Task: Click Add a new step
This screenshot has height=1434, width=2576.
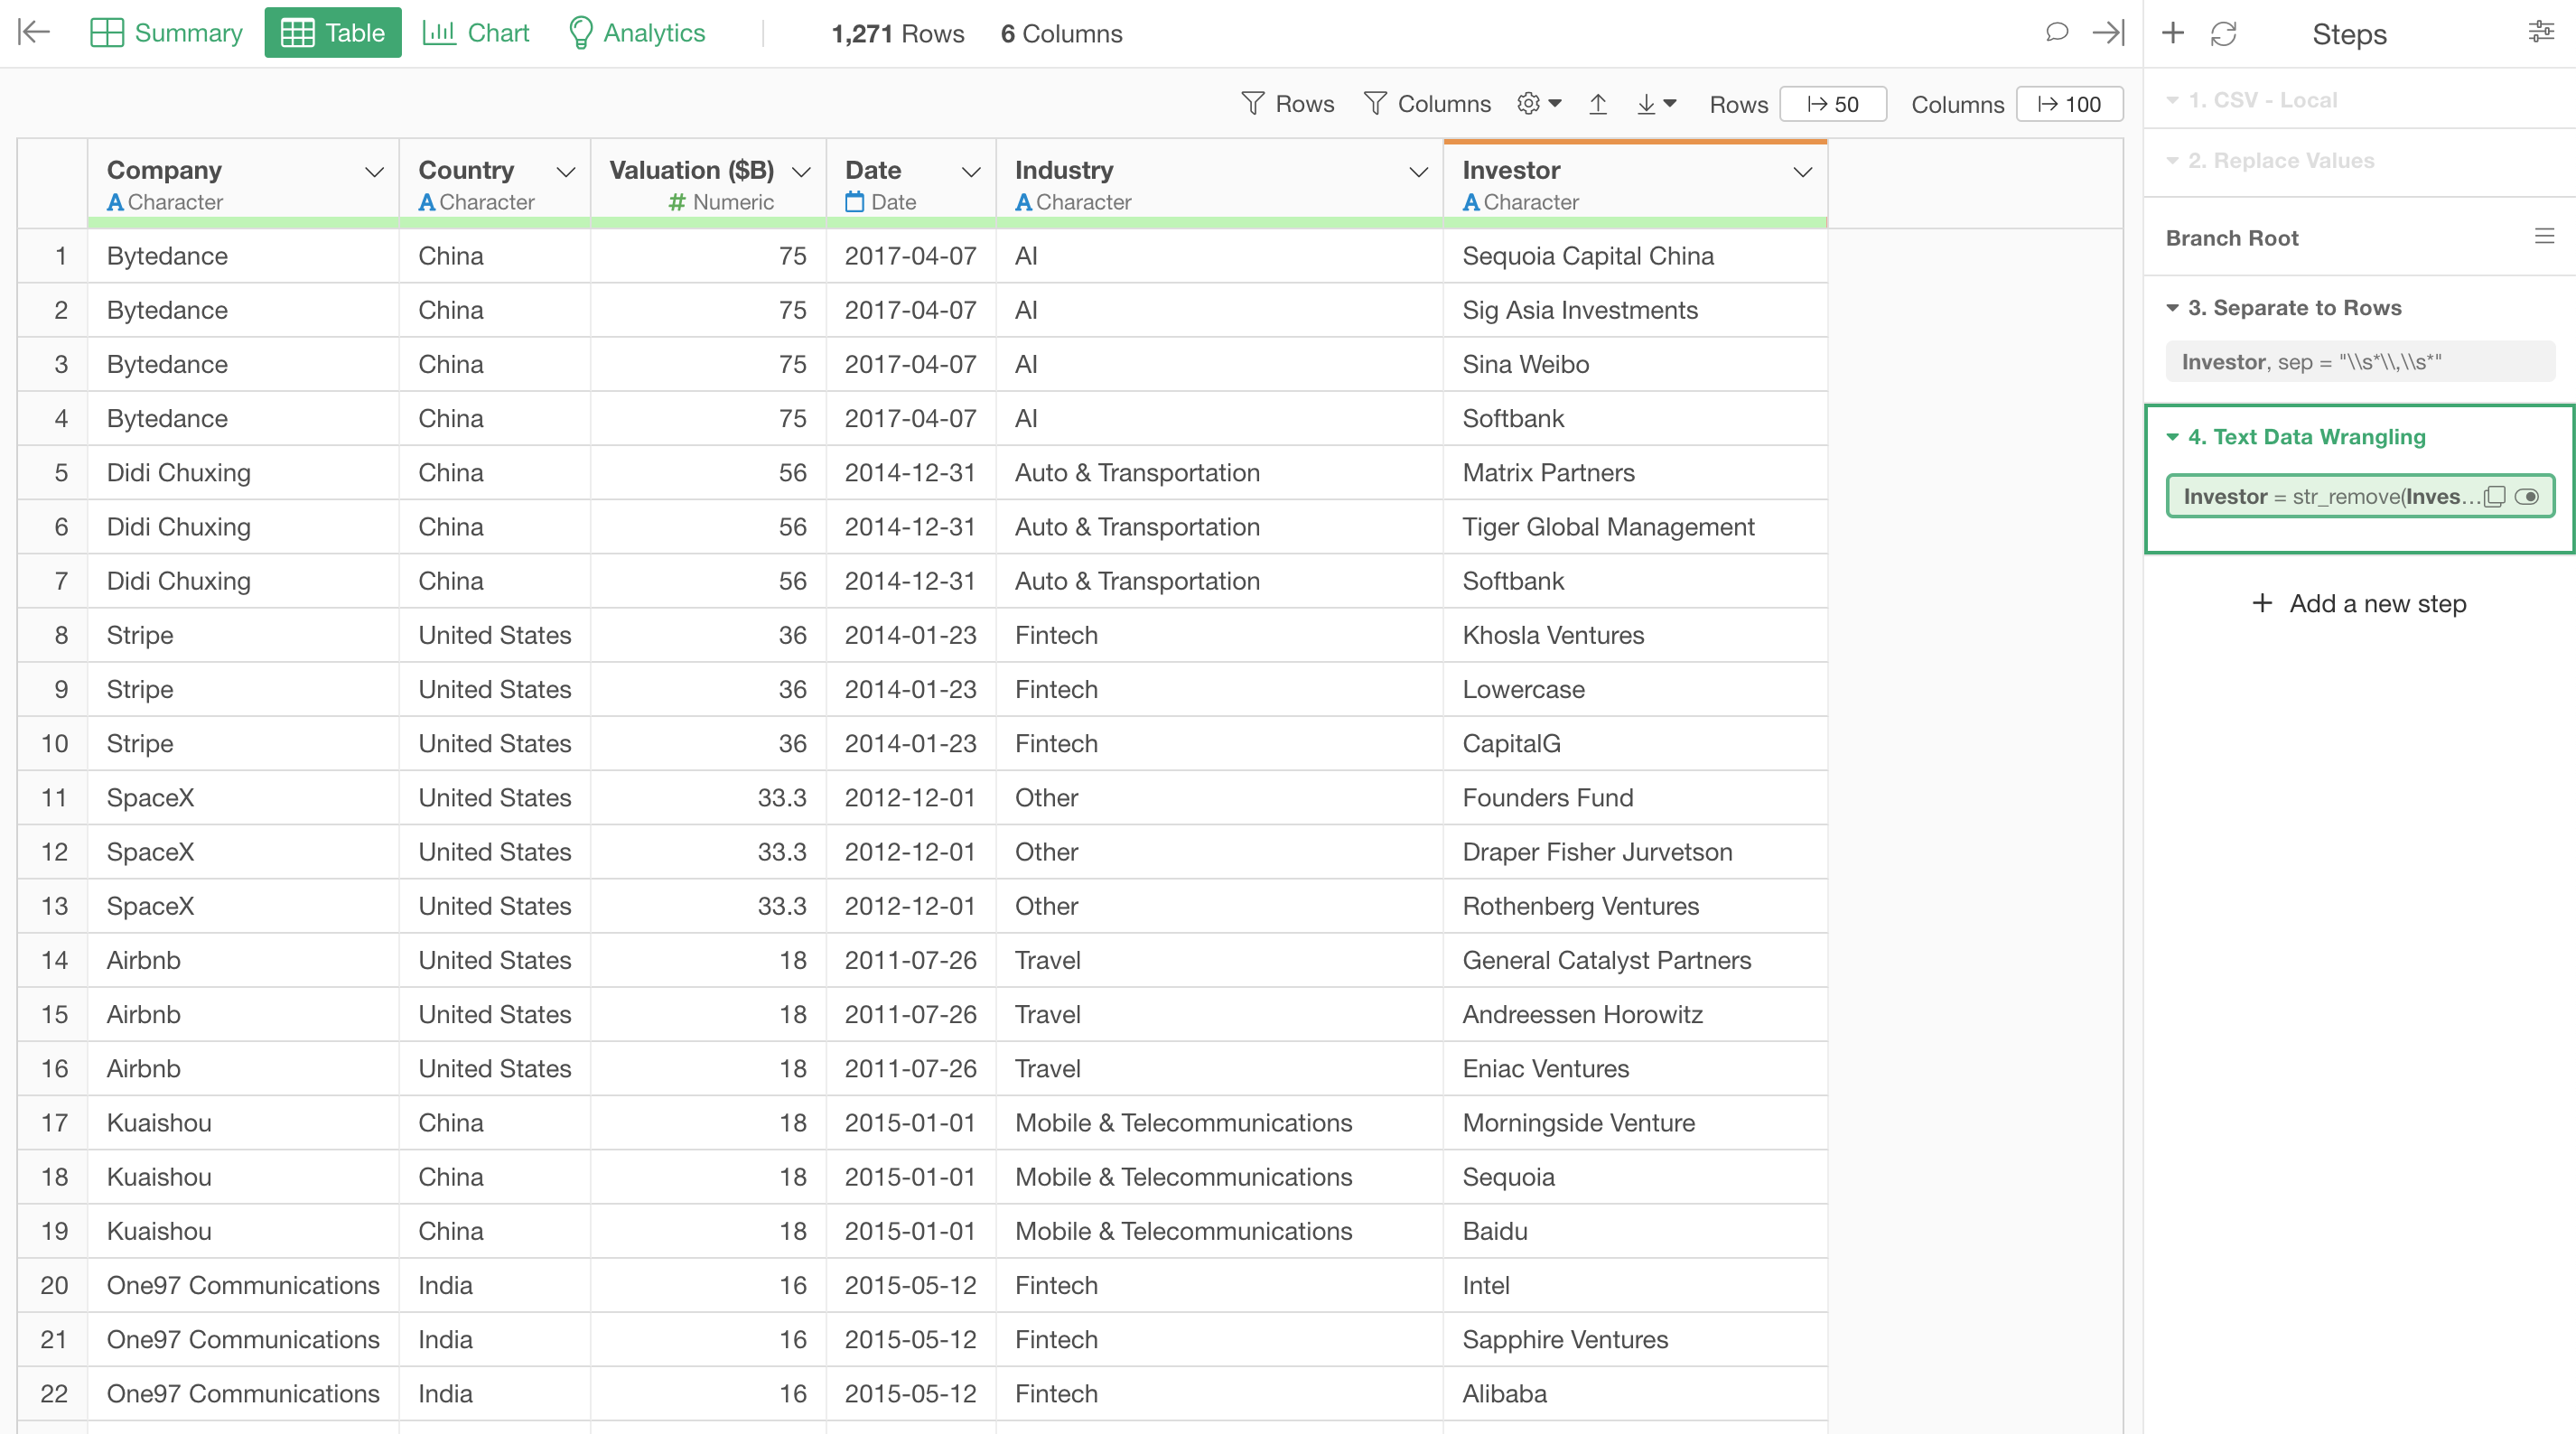Action: coord(2359,603)
